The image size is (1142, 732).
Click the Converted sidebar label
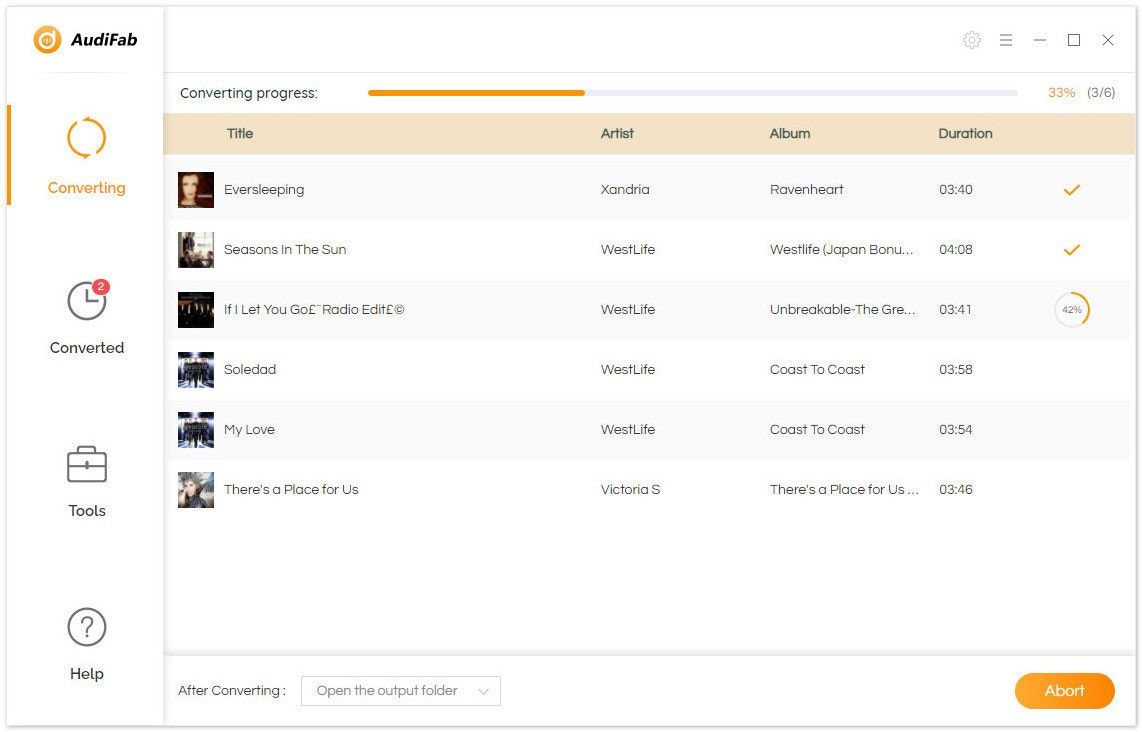click(x=87, y=348)
